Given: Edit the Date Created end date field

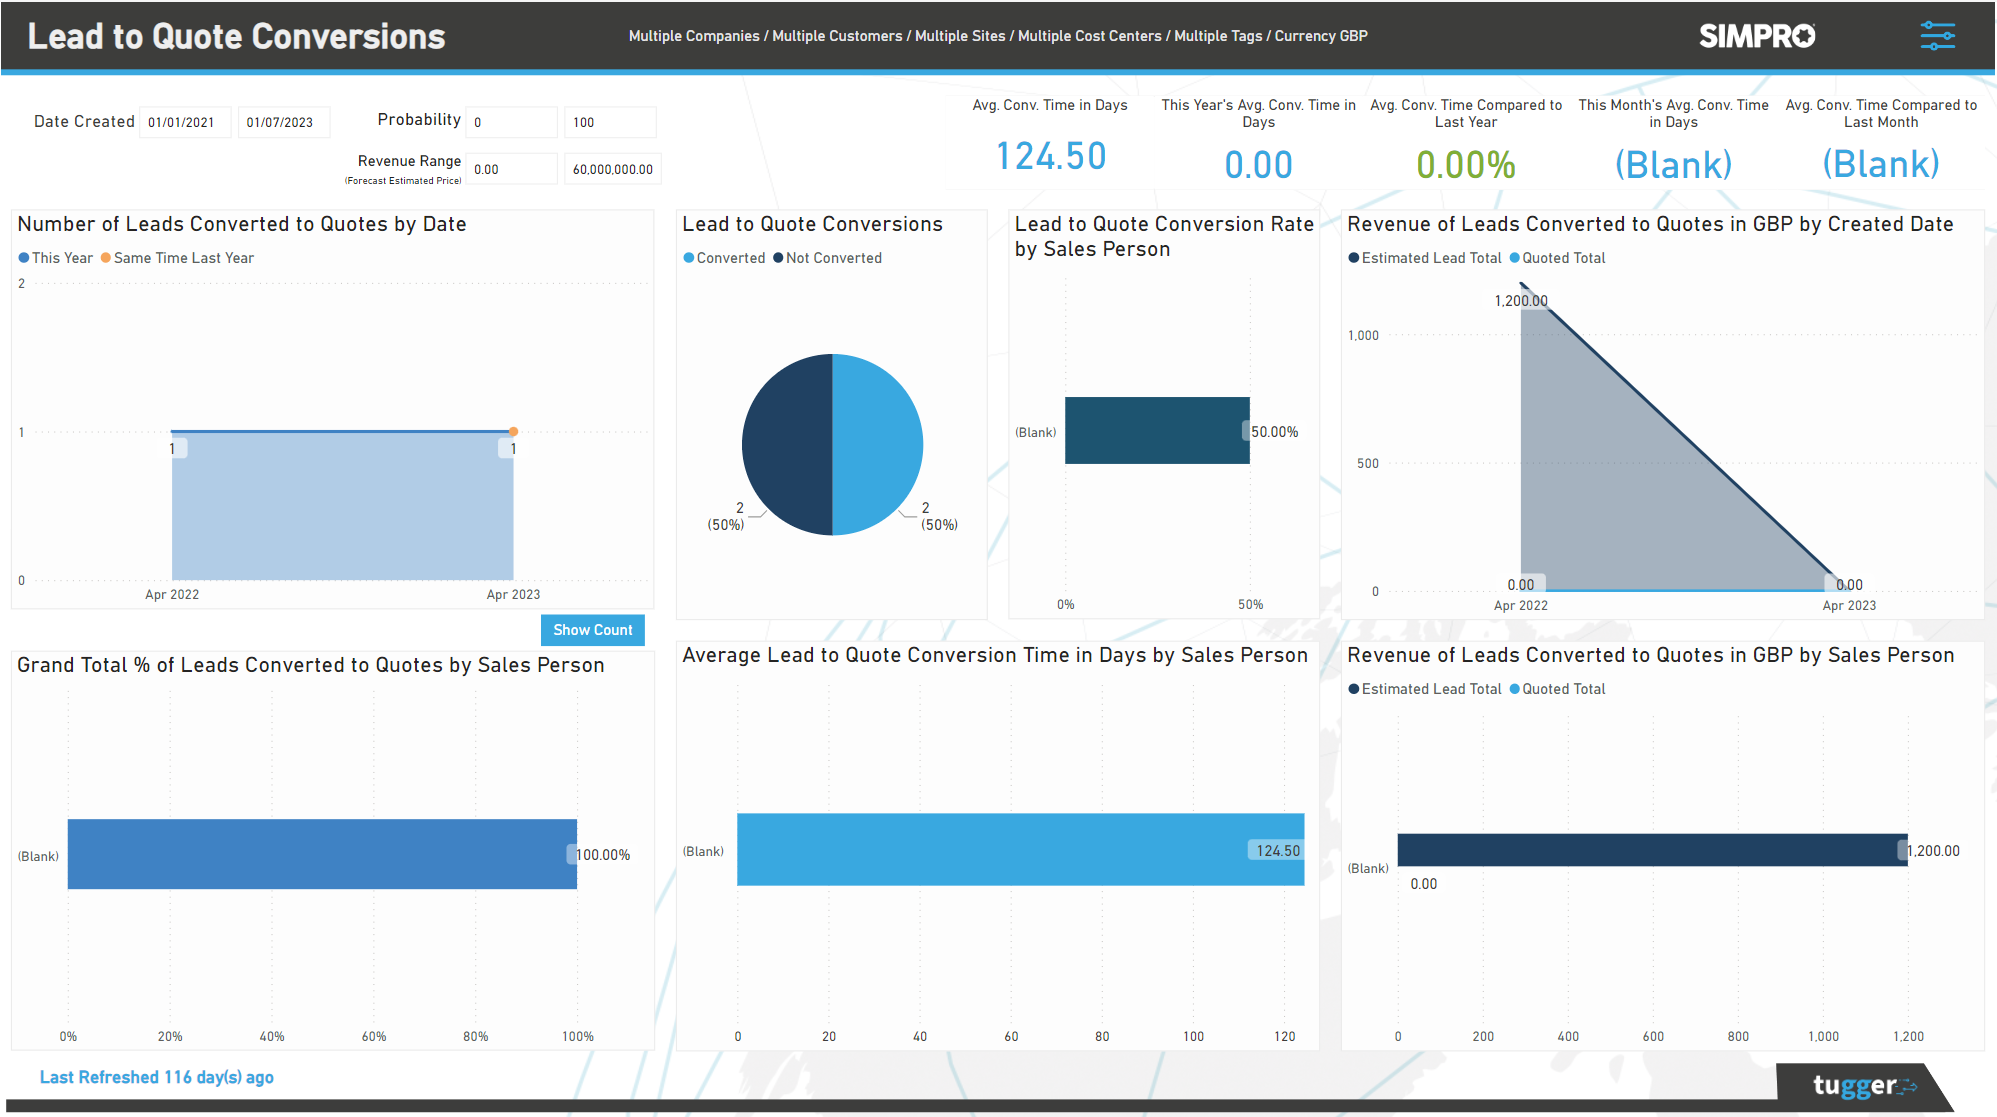Looking at the screenshot, I should pos(284,121).
